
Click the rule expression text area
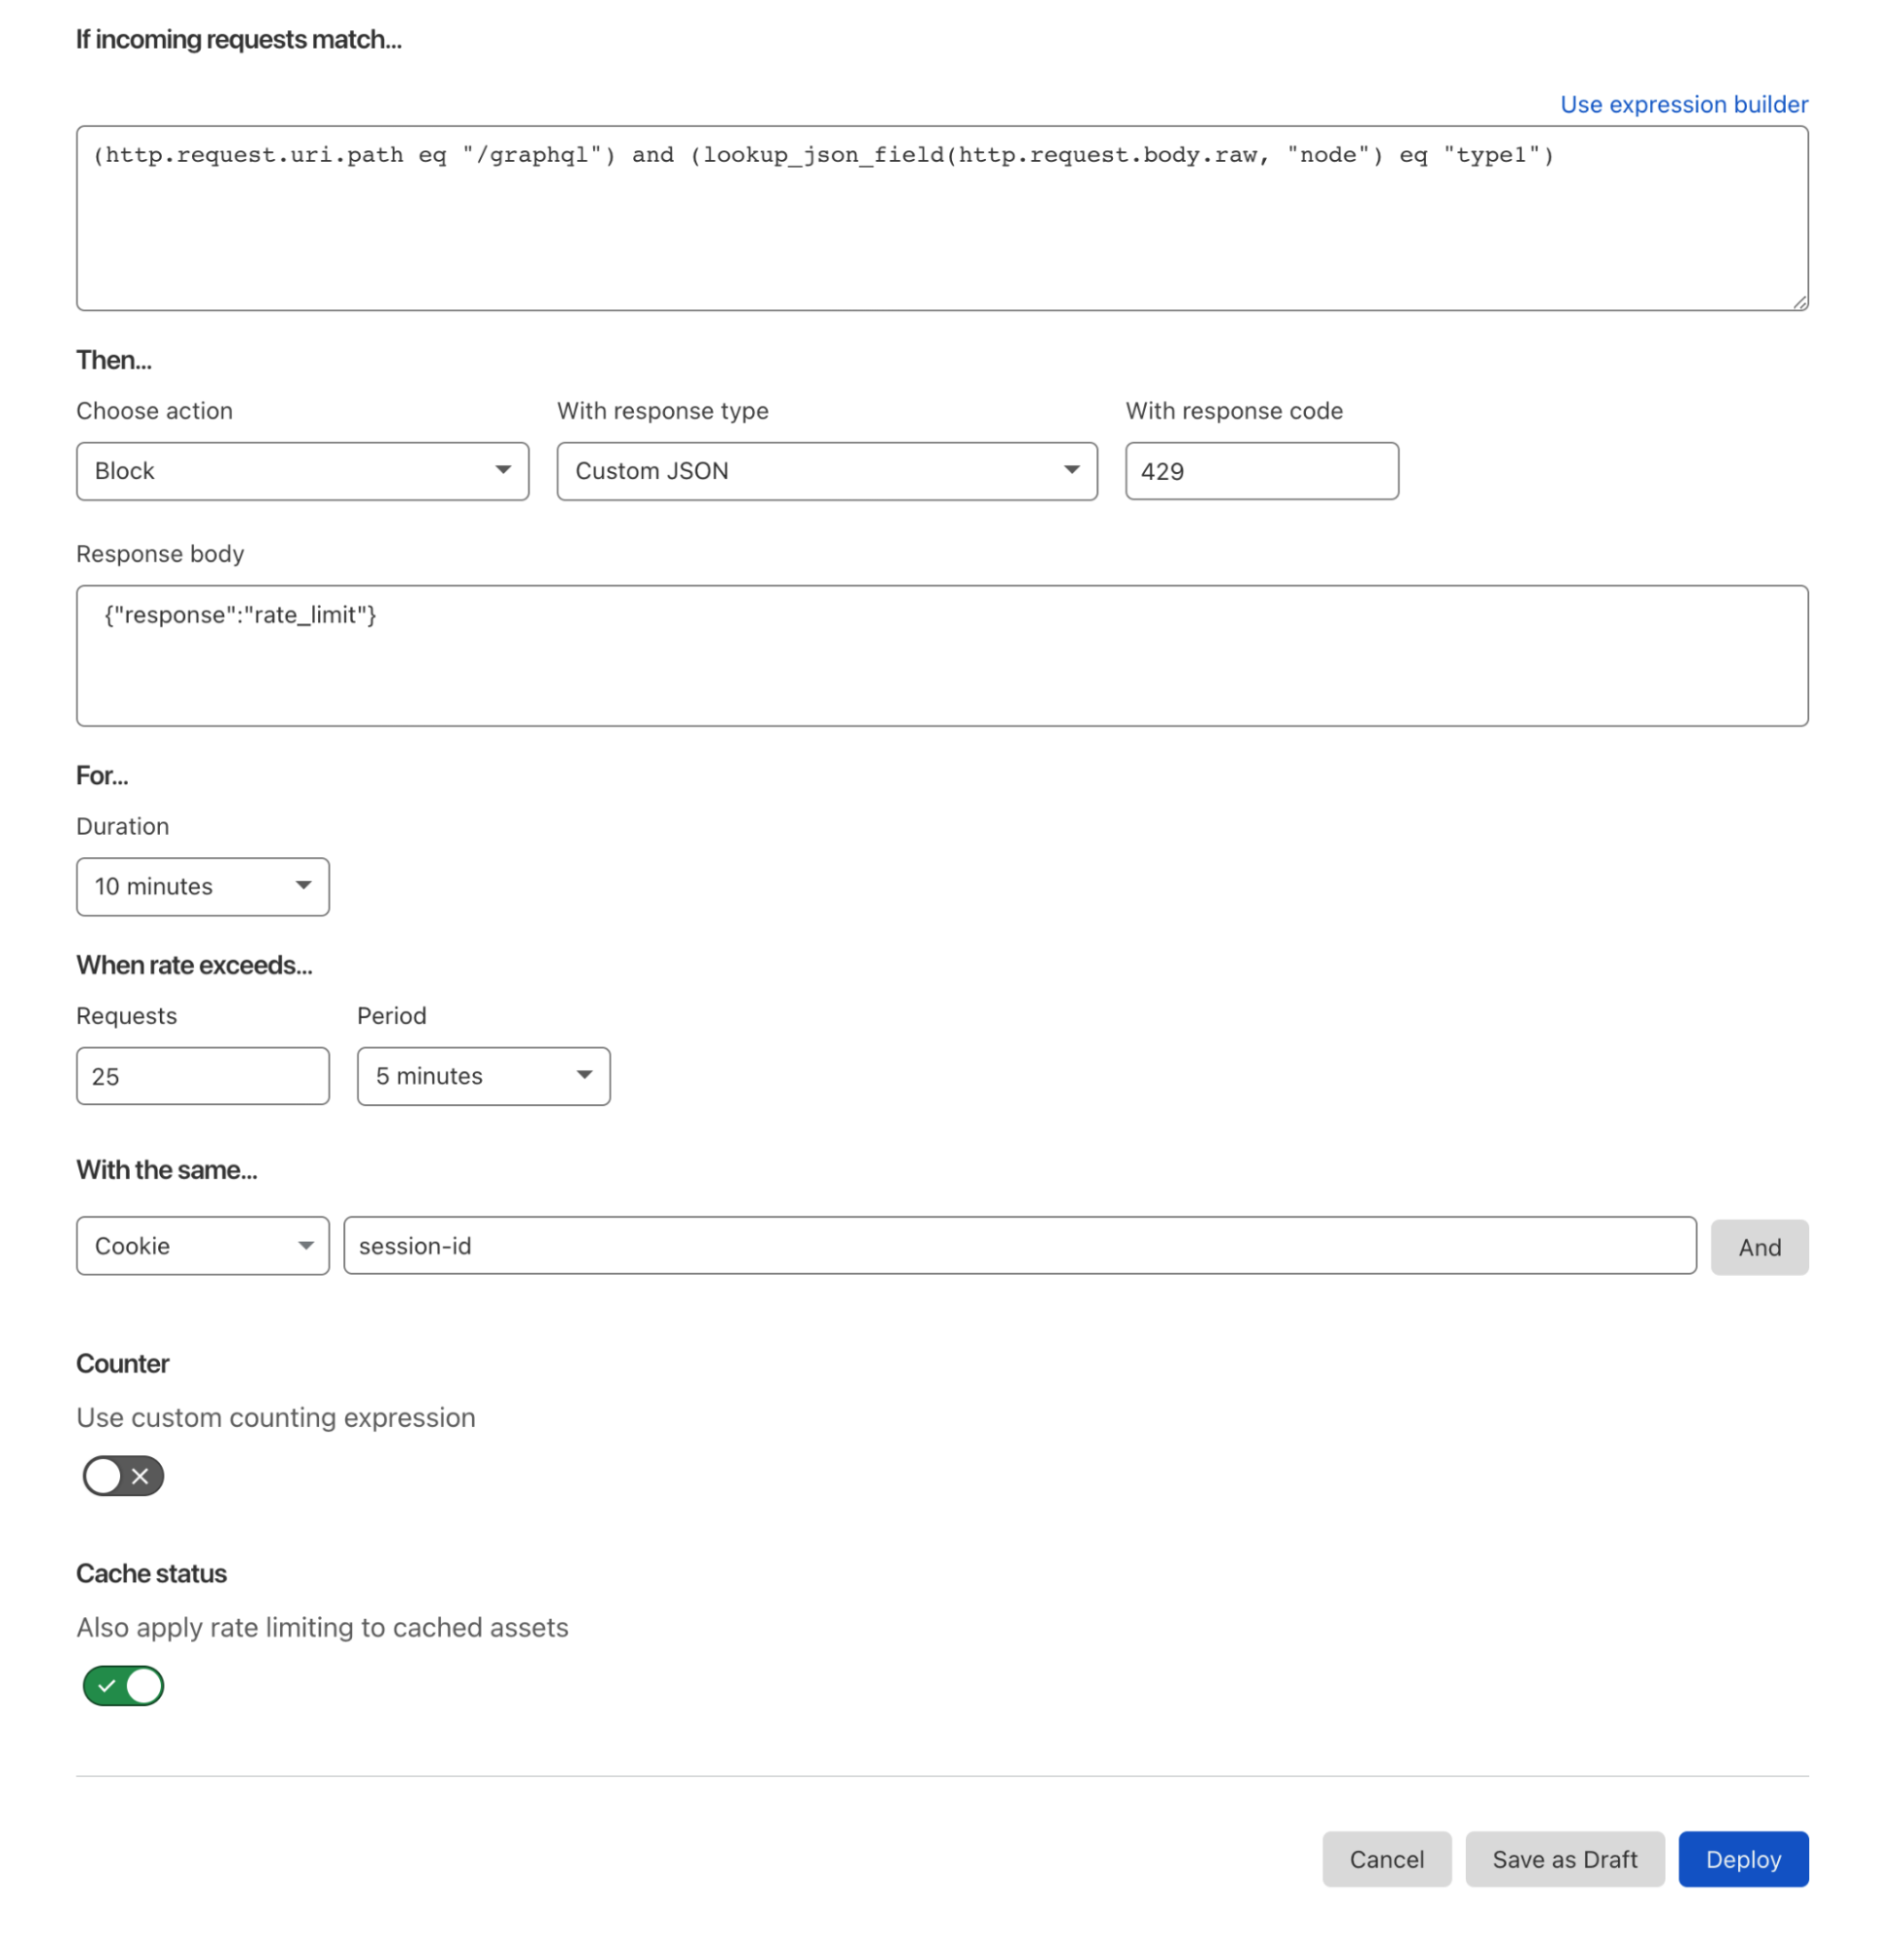pos(942,218)
